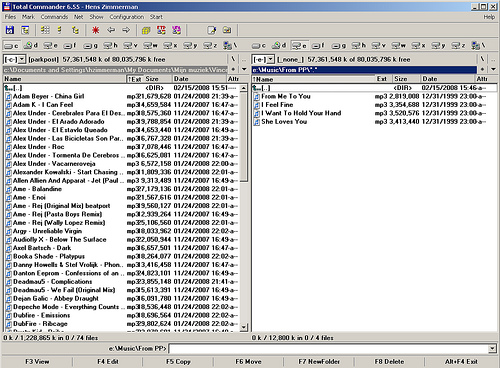The image size is (500, 368).
Task: Select CD drive d in the left drive bar
Action: click(x=31, y=45)
